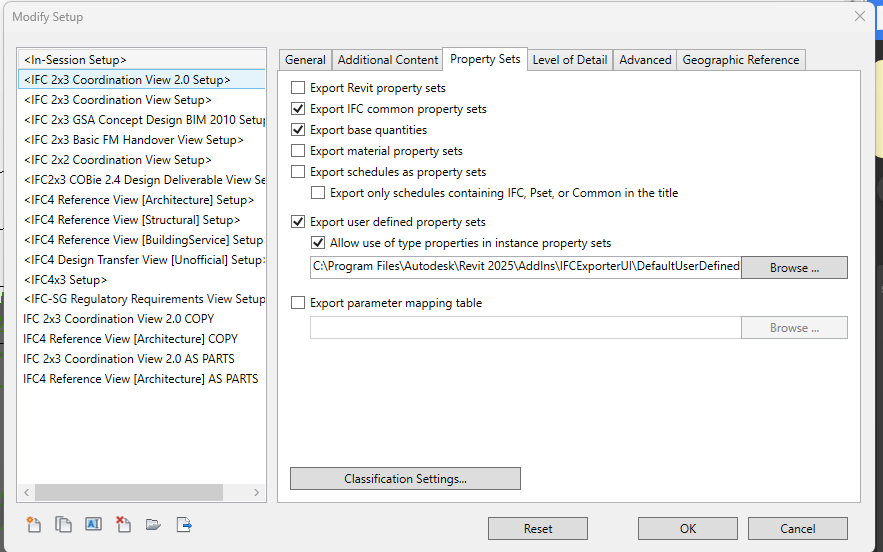The image size is (883, 552).
Task: Click the rename setup icon
Action: pyautogui.click(x=93, y=524)
